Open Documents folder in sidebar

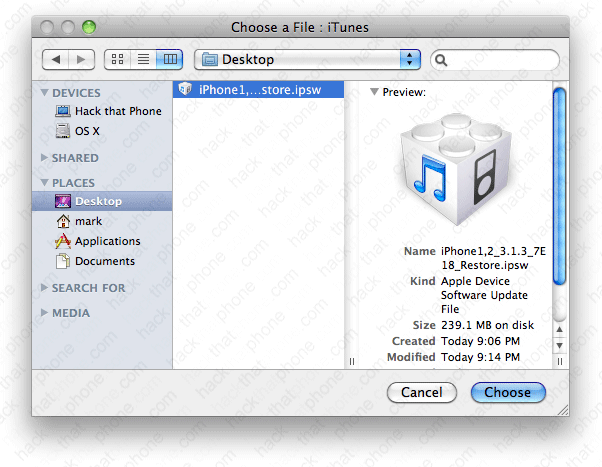tap(104, 261)
